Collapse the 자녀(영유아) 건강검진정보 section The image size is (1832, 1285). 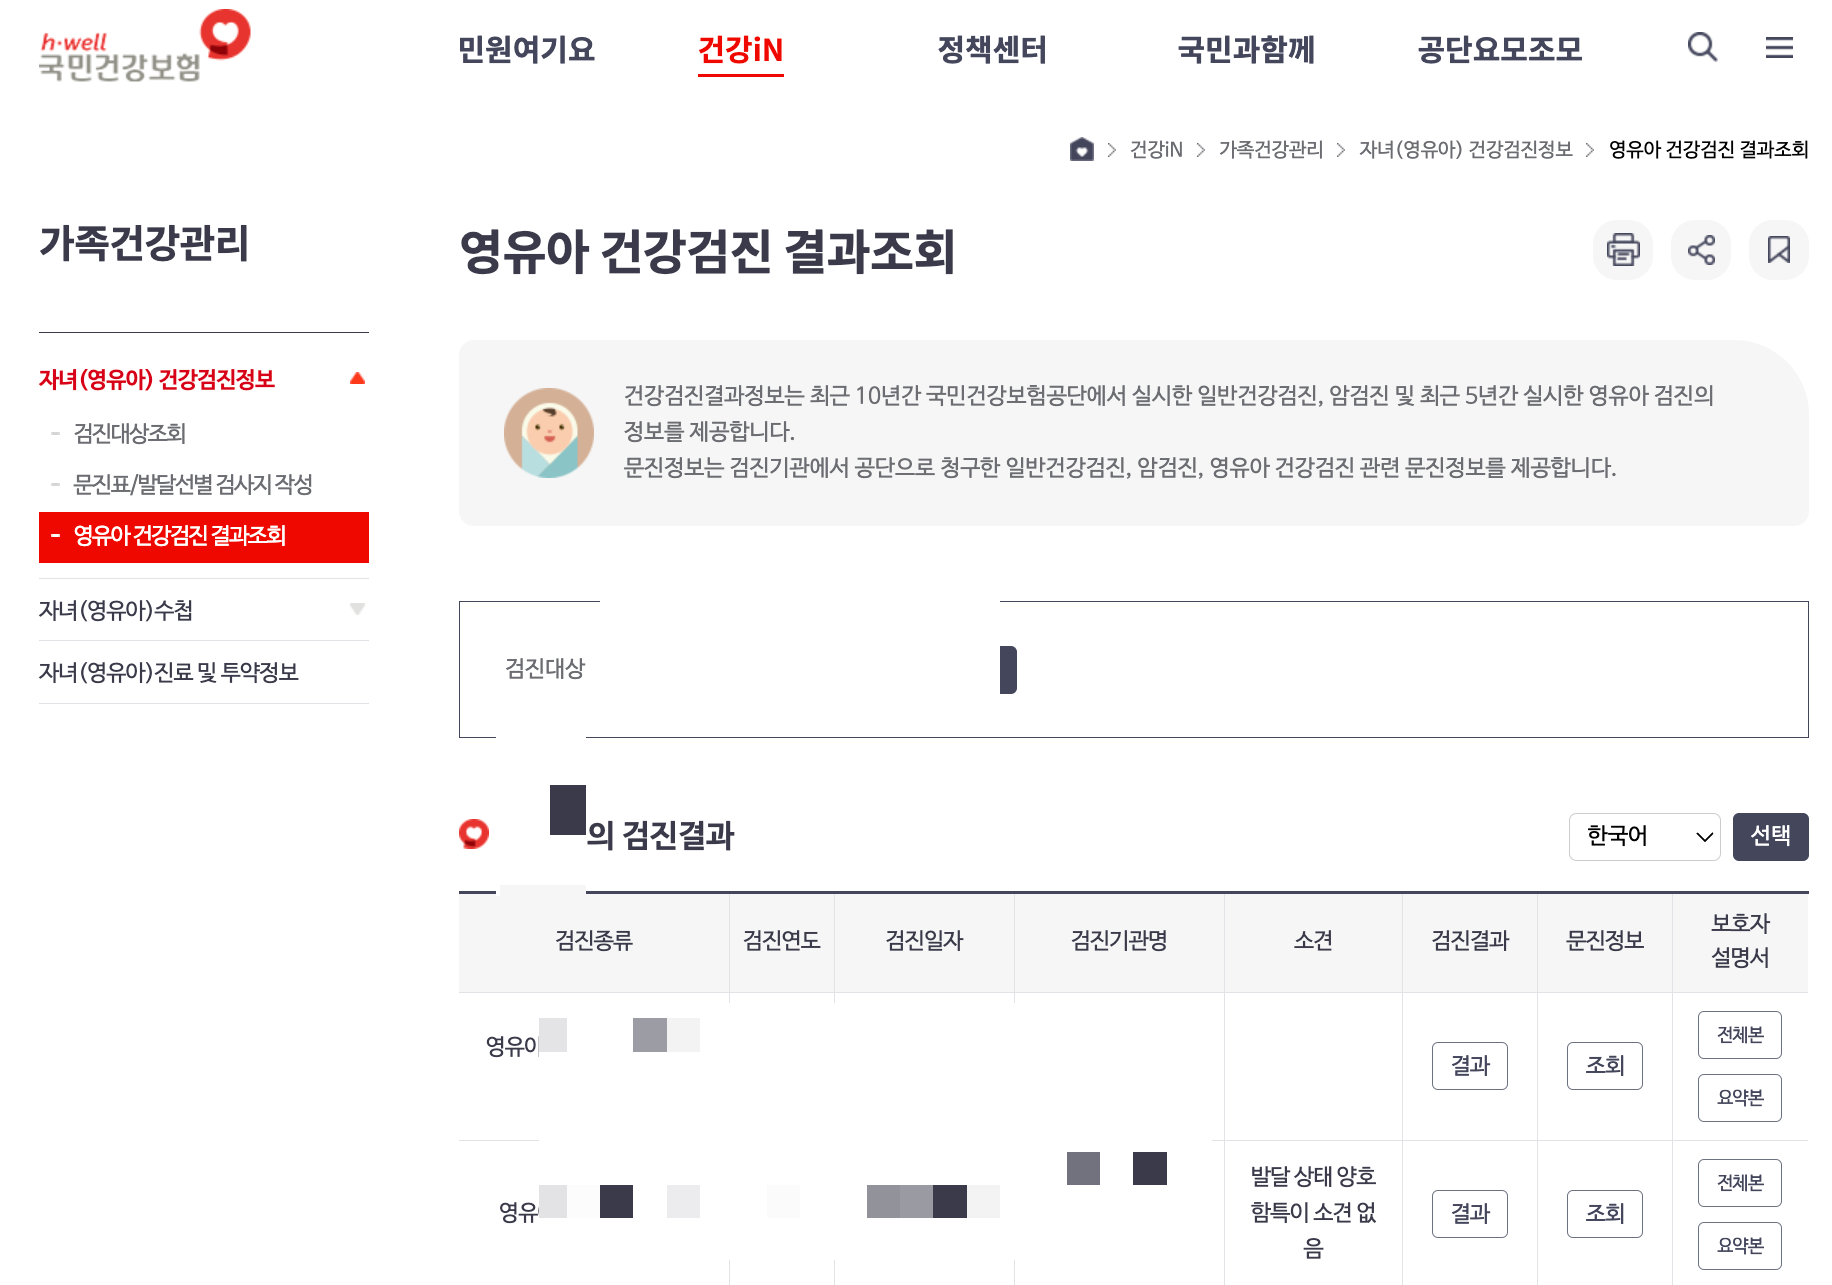(357, 377)
